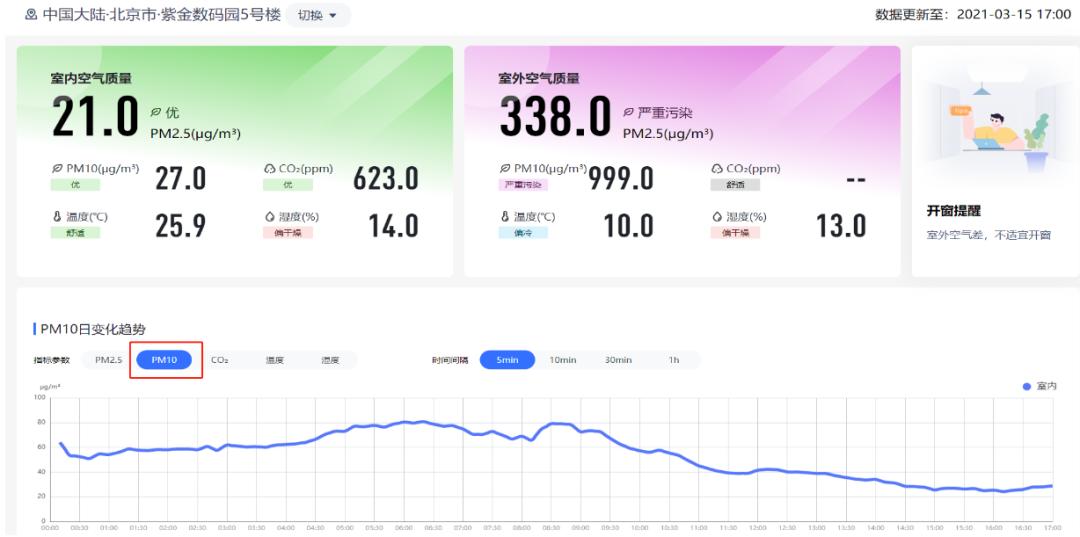This screenshot has height=537, width=1080.
Task: Click the indoor PM2.5 value 21.0
Action: pyautogui.click(x=95, y=117)
